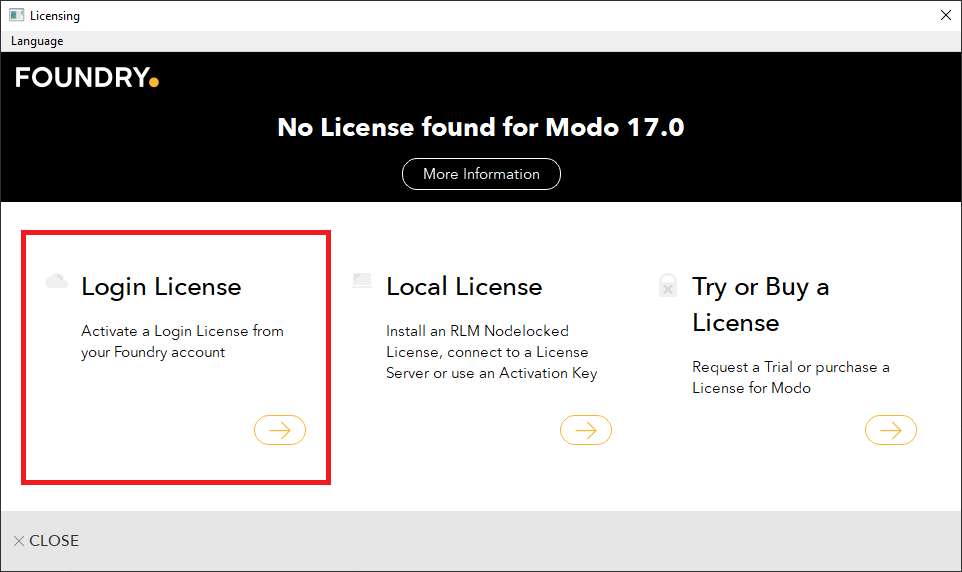Open the Language menu
This screenshot has width=962, height=572.
click(37, 41)
